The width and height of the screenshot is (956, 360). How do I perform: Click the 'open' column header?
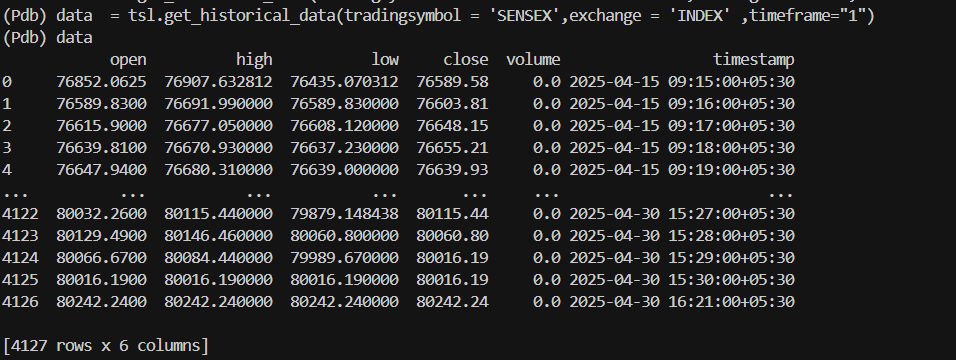(x=128, y=60)
